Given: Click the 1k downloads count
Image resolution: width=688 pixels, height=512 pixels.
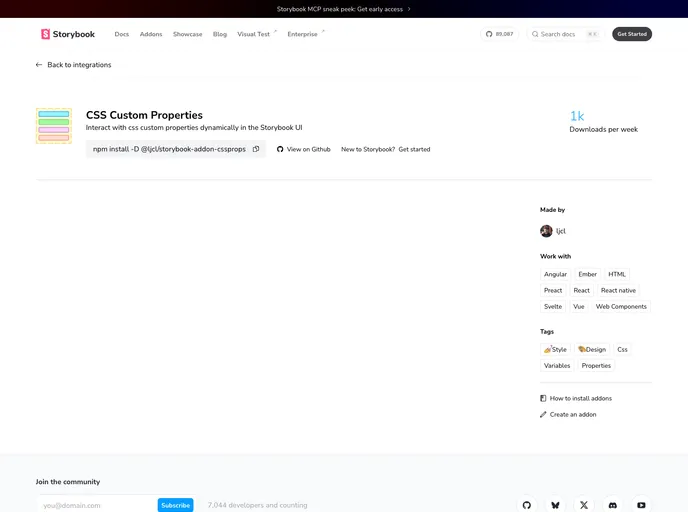Looking at the screenshot, I should [x=577, y=116].
